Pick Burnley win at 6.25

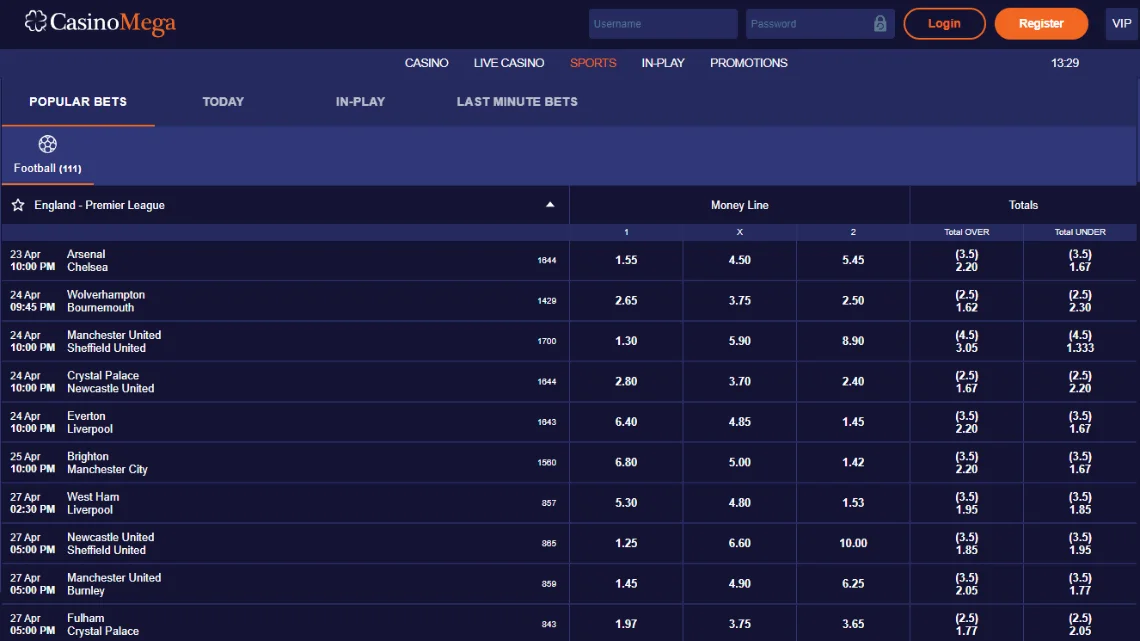point(853,584)
